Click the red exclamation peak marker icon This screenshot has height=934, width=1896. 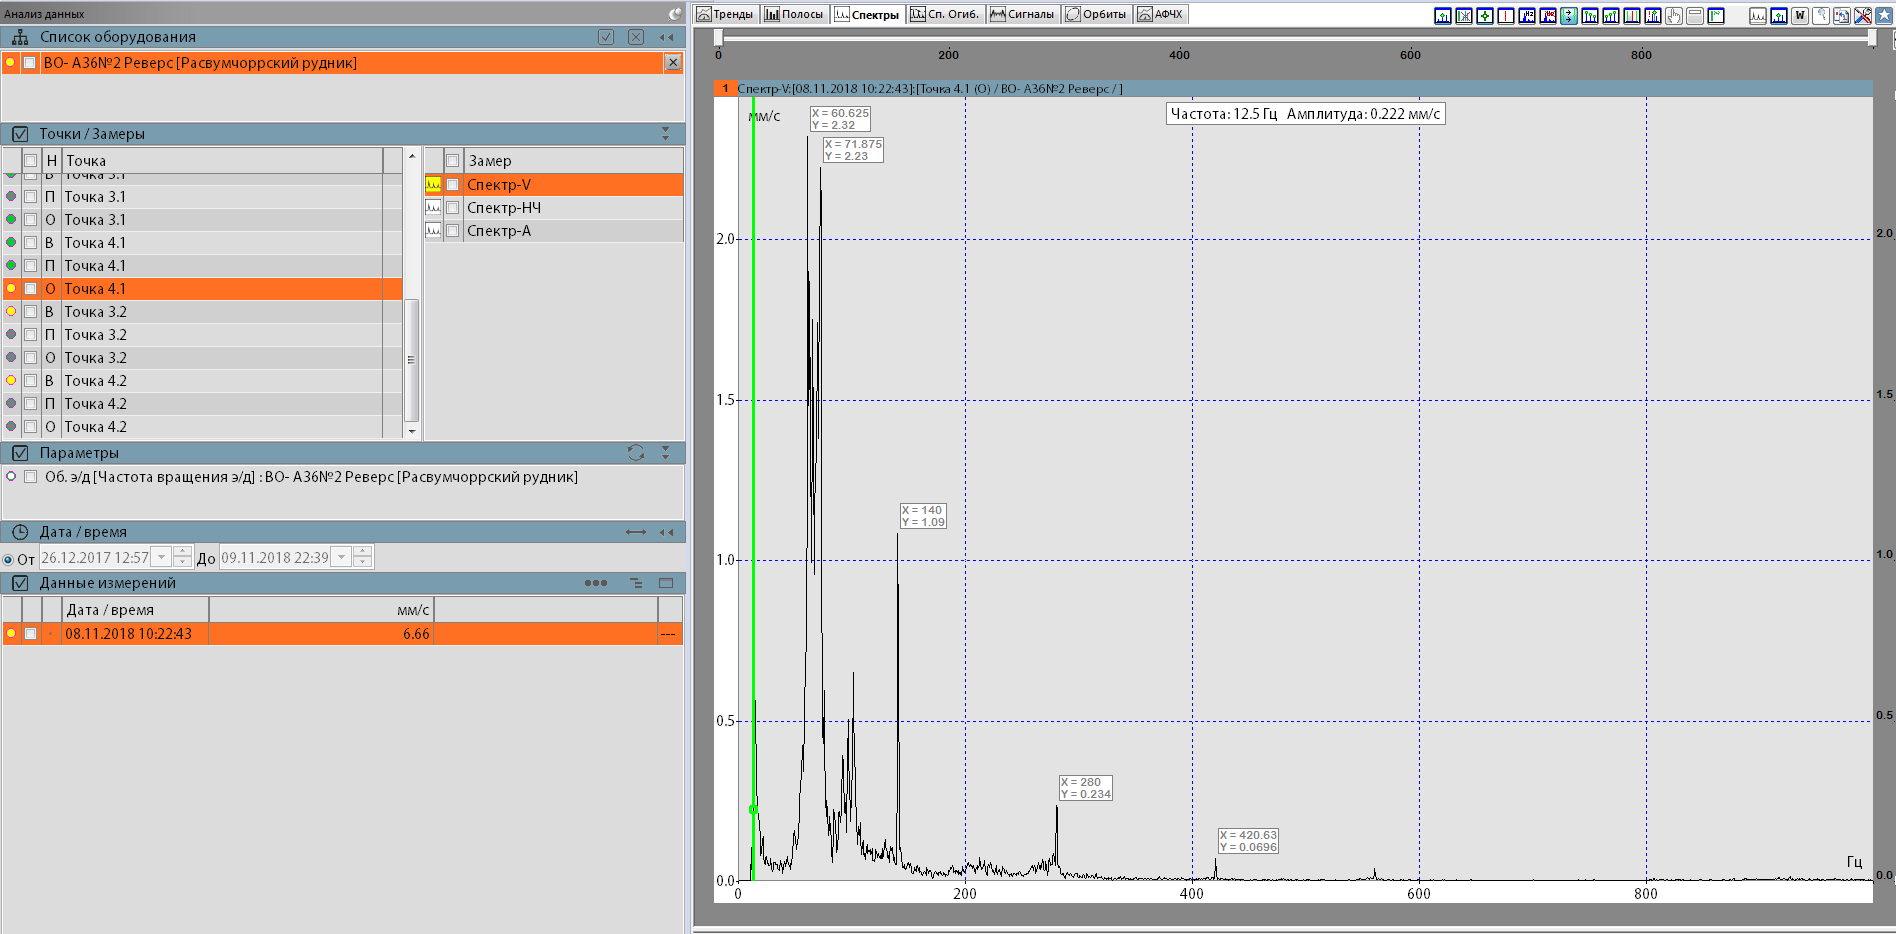[x=1653, y=16]
